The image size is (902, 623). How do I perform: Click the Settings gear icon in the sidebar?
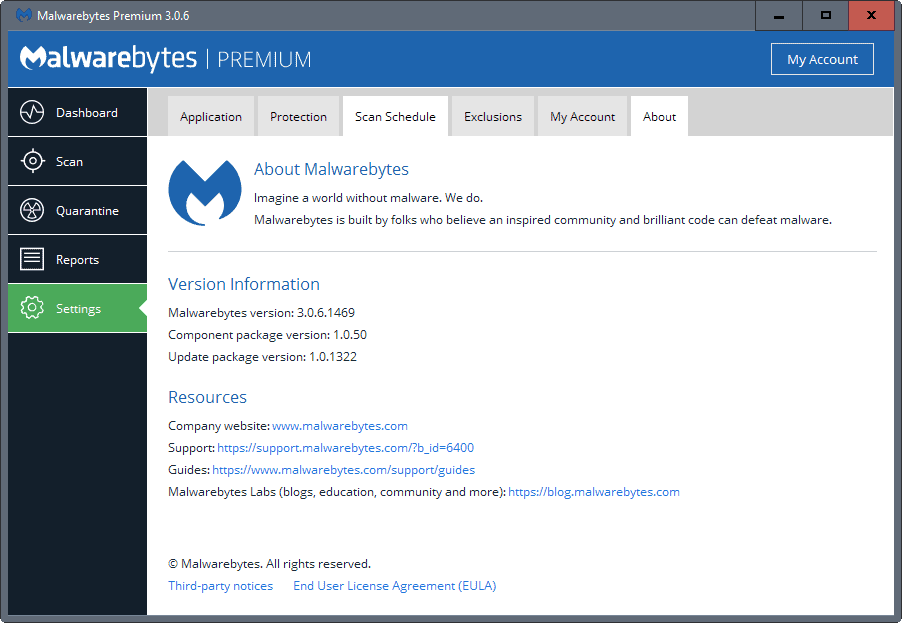pyautogui.click(x=31, y=308)
